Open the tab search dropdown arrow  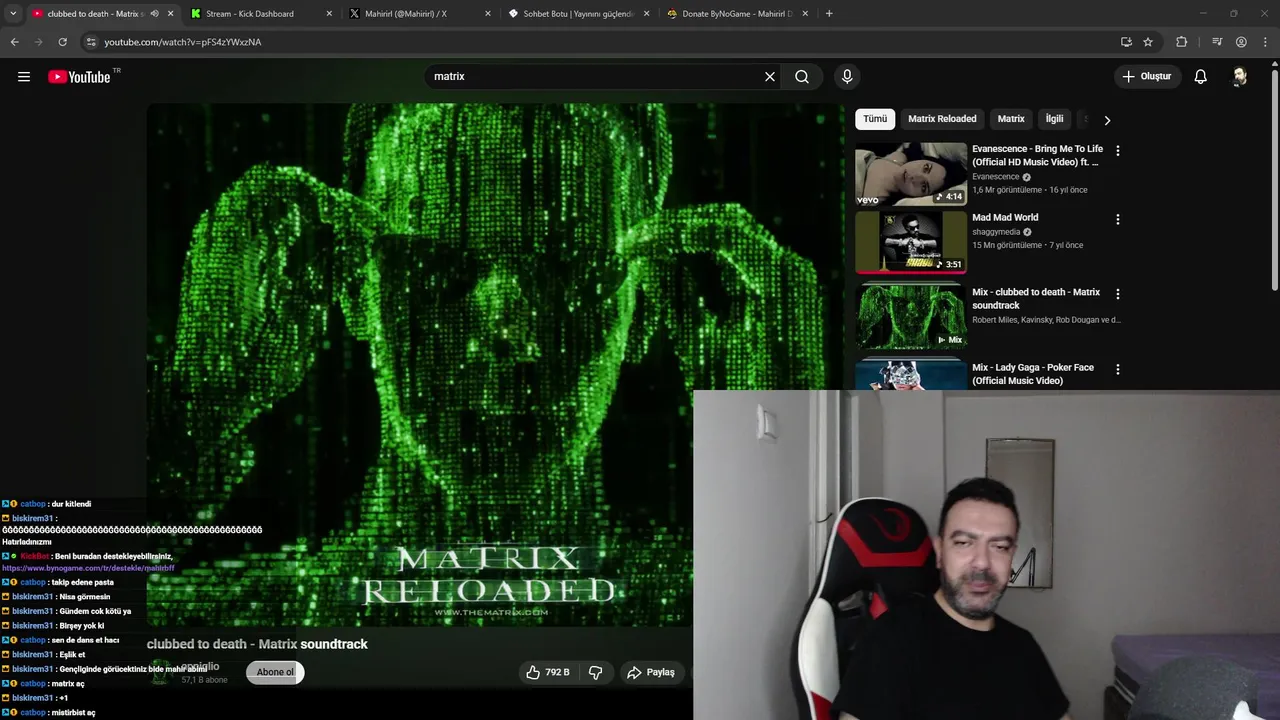[13, 14]
